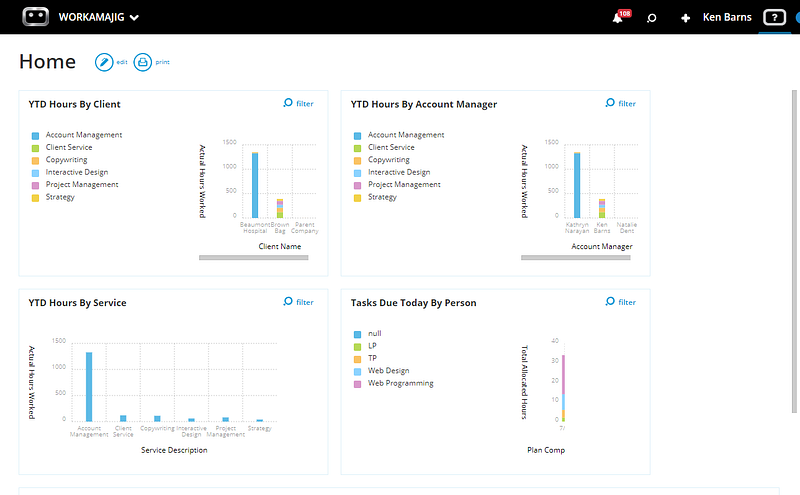
Task: Expand the WORKAMAJIG menu dropdown arrow
Action: pyautogui.click(x=134, y=18)
